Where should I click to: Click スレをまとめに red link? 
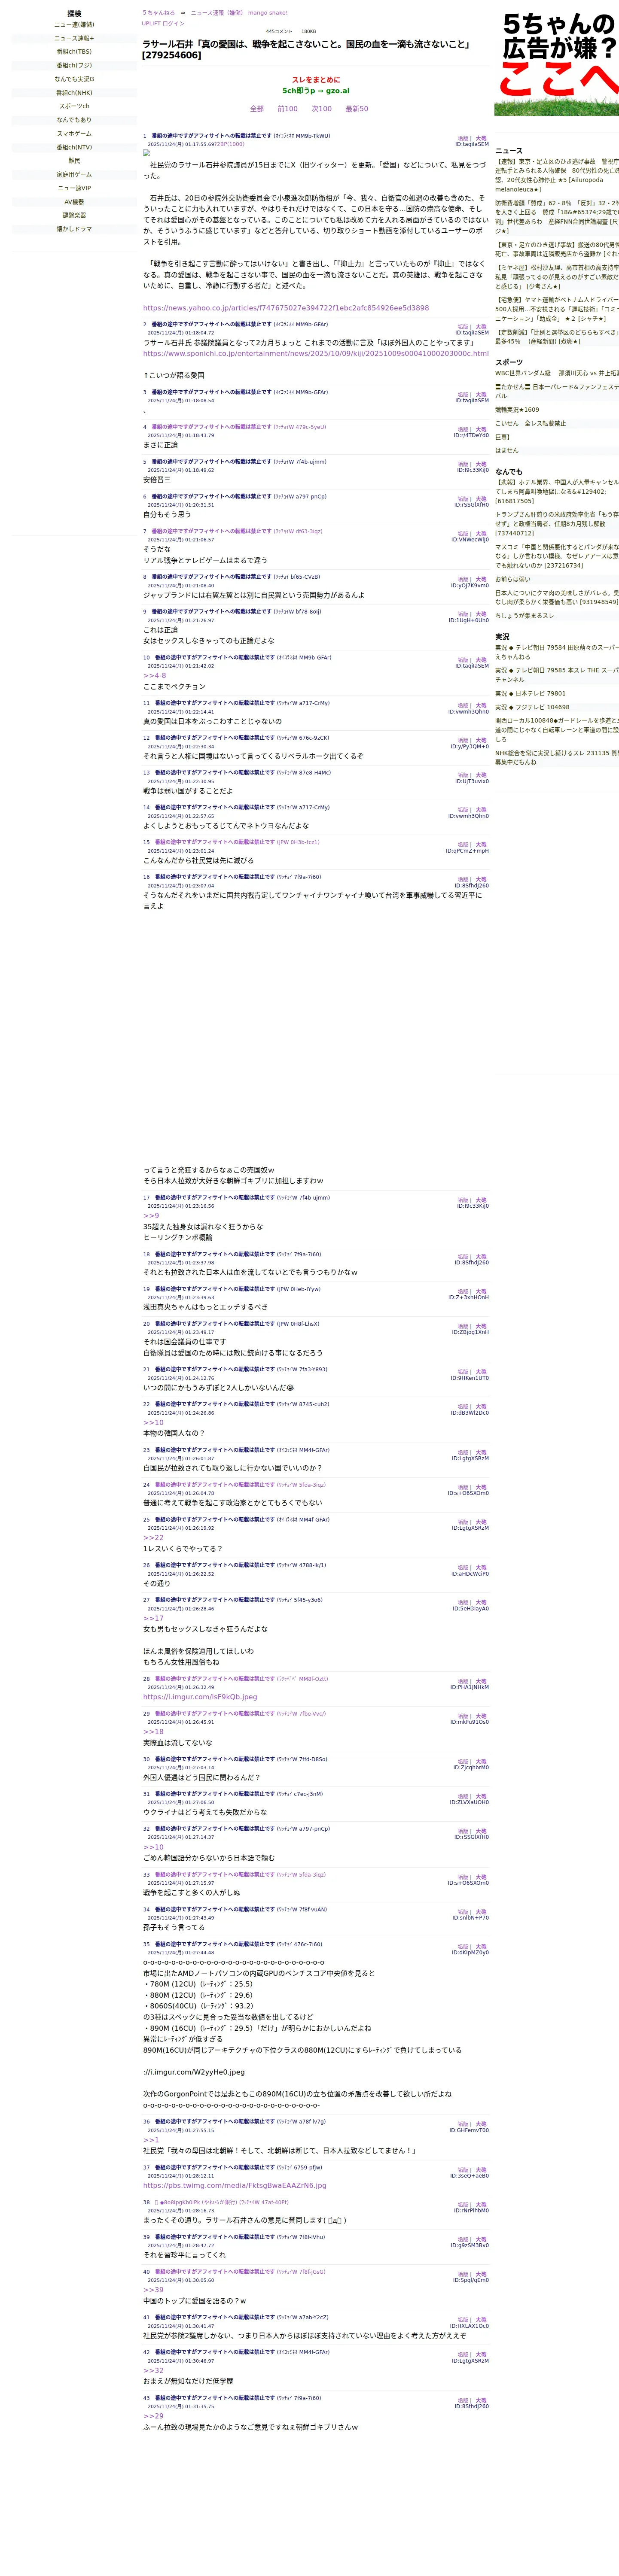[316, 80]
